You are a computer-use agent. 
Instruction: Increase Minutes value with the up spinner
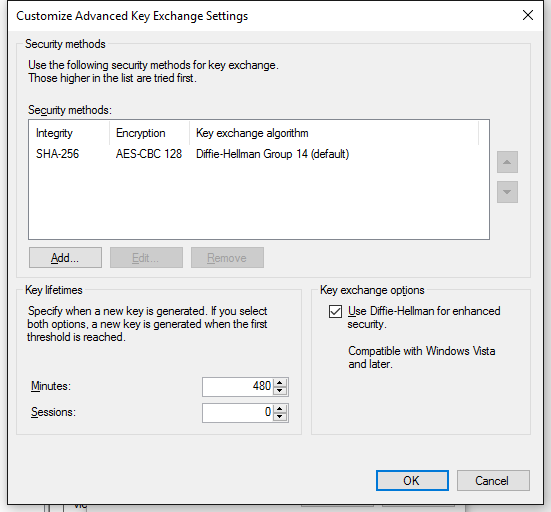click(x=280, y=383)
